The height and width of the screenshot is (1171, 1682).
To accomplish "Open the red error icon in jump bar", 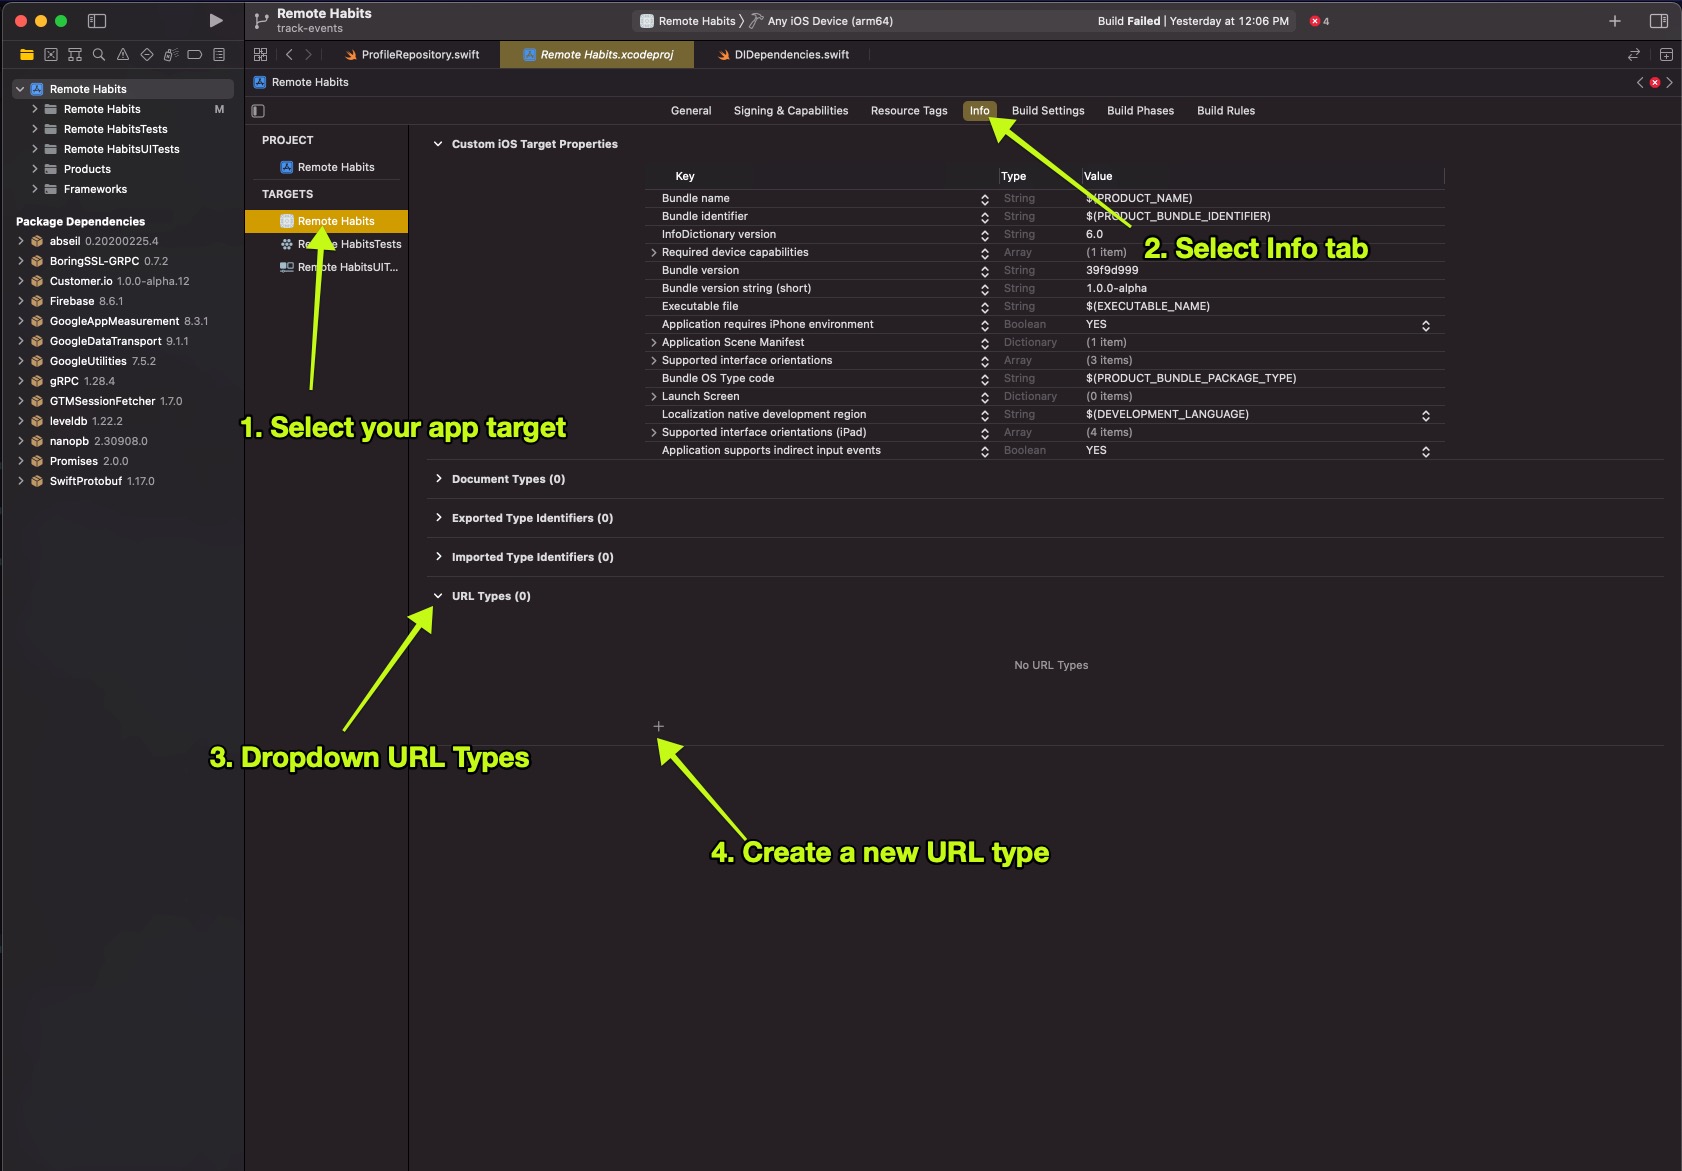I will (x=1655, y=82).
